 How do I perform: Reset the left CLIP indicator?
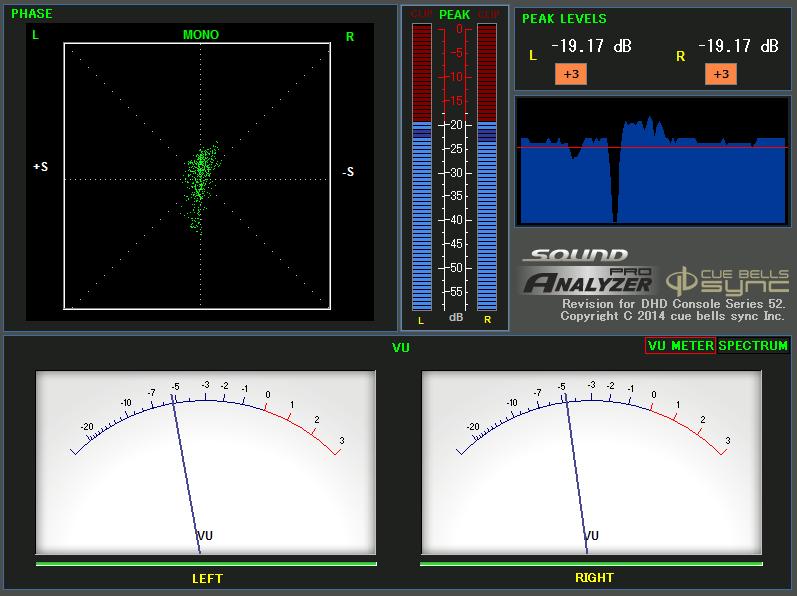[421, 14]
